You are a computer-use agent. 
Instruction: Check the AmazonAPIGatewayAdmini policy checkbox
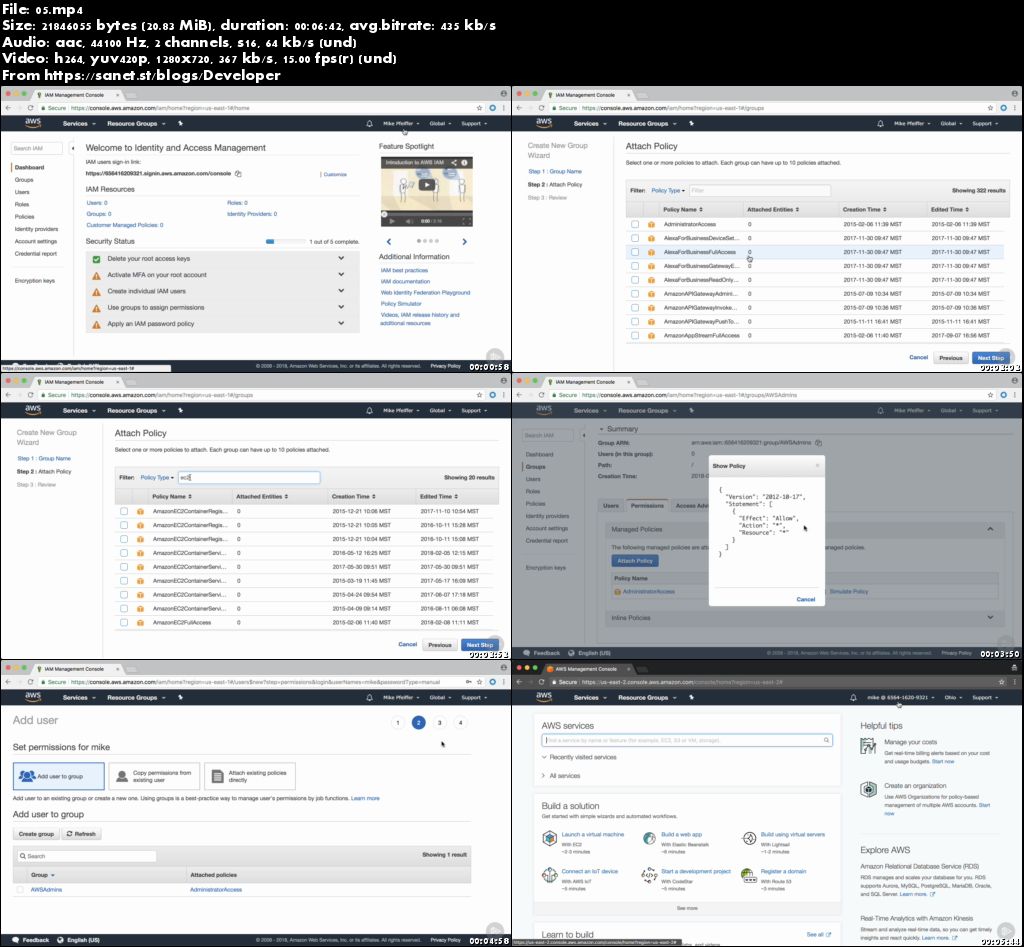[635, 294]
